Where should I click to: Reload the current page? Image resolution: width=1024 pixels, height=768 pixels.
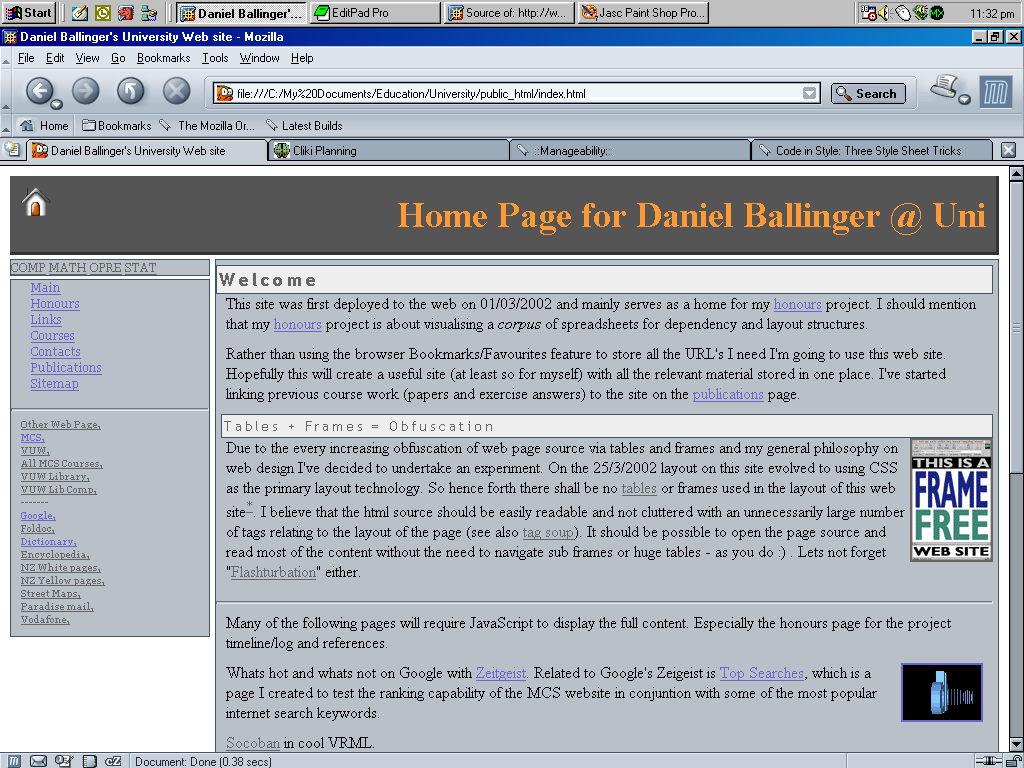[131, 91]
